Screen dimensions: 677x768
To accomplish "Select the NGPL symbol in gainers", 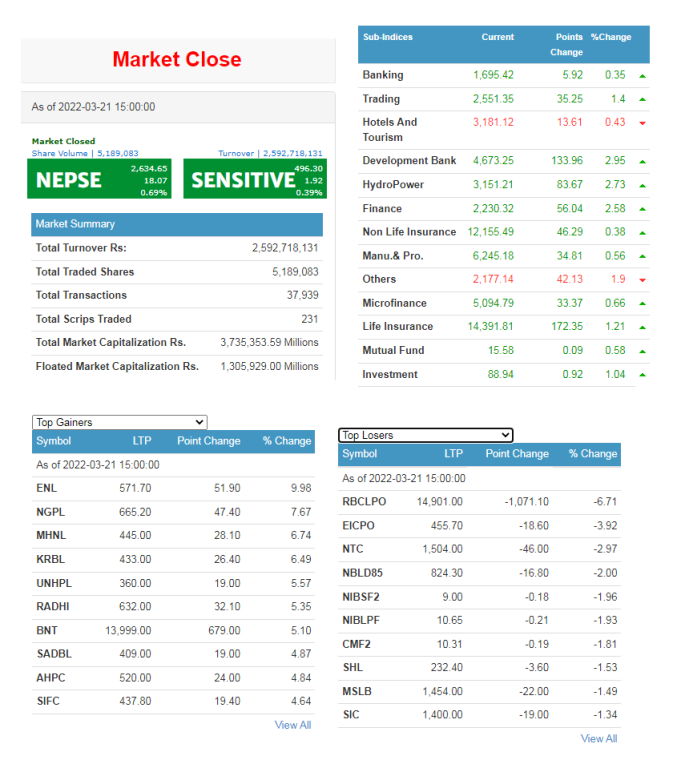I will point(50,512).
